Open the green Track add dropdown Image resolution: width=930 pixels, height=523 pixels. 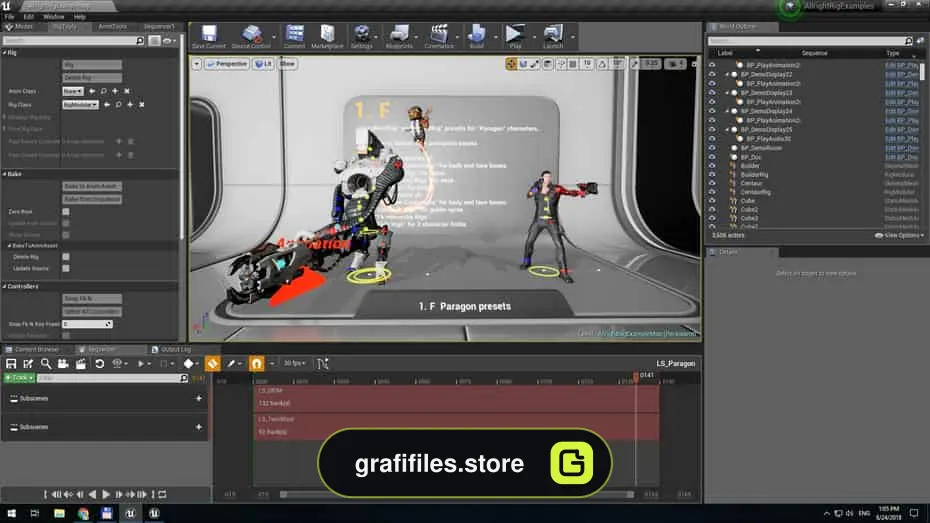click(x=19, y=378)
